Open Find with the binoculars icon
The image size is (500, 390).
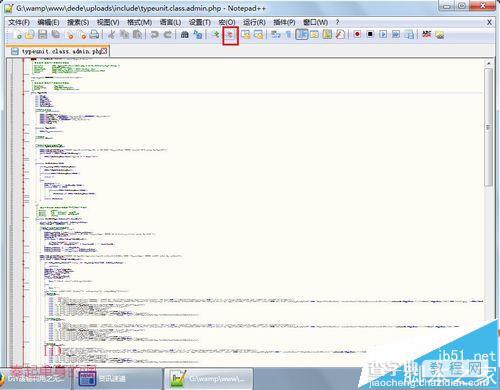184,35
